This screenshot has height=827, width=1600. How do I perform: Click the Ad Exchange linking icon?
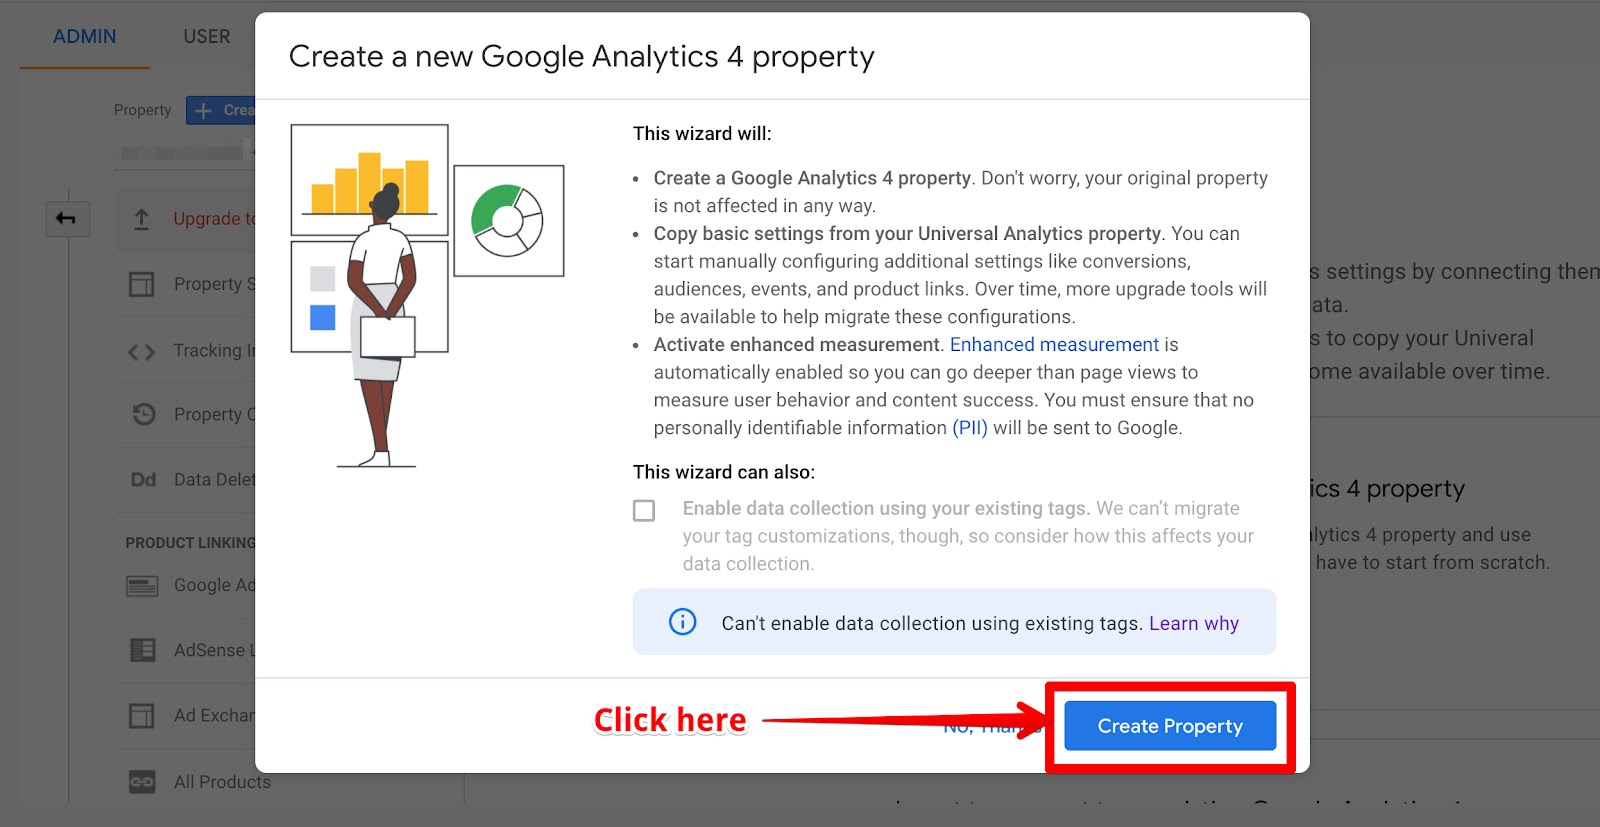click(x=142, y=716)
